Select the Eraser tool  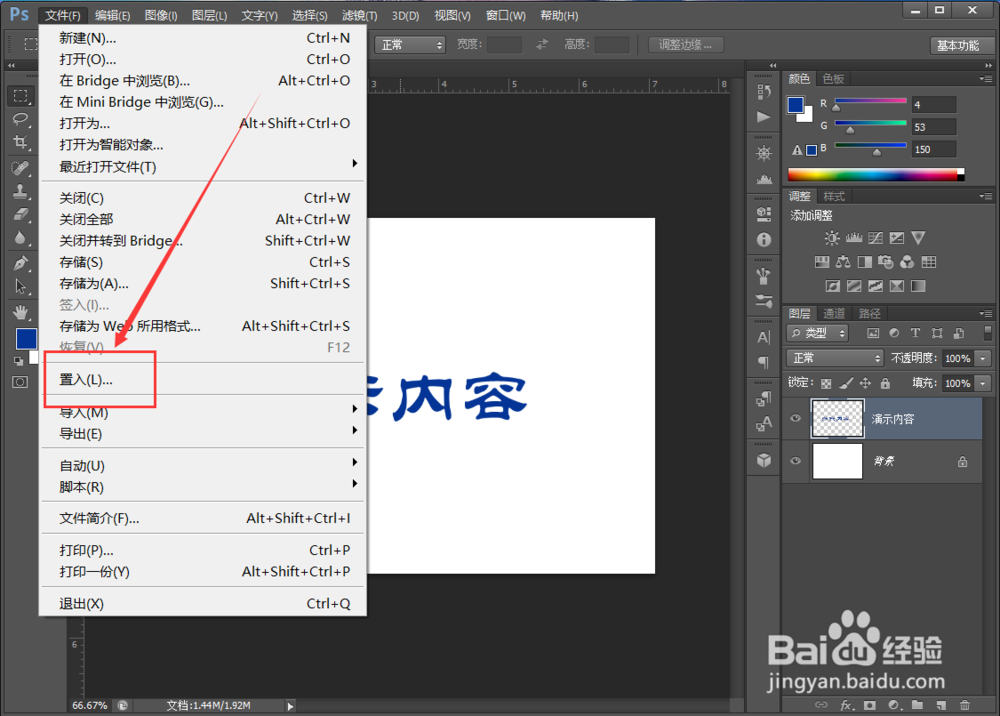coord(20,214)
